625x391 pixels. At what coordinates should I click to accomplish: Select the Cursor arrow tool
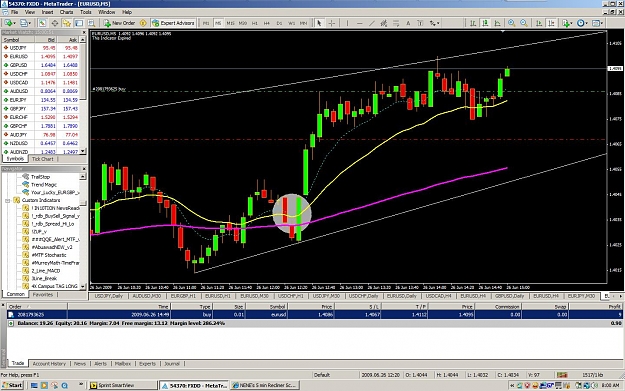pos(319,23)
